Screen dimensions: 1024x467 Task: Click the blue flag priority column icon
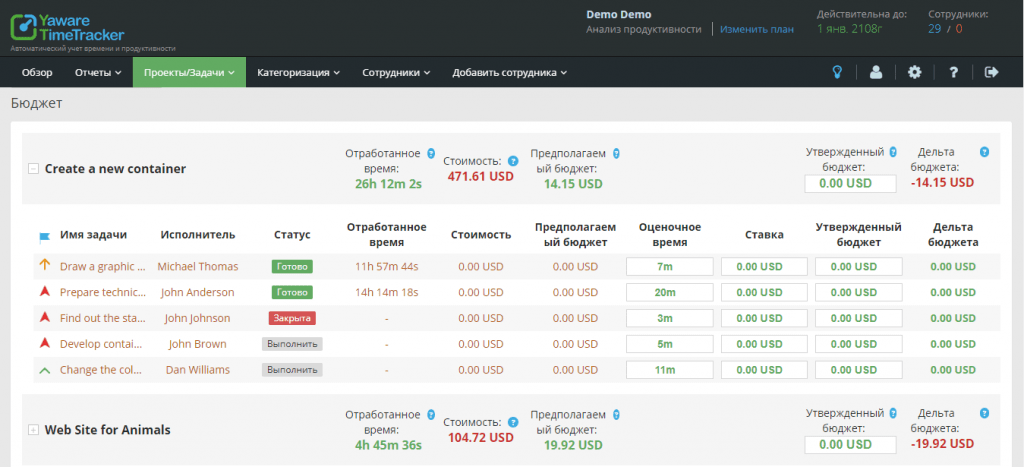[x=44, y=236]
